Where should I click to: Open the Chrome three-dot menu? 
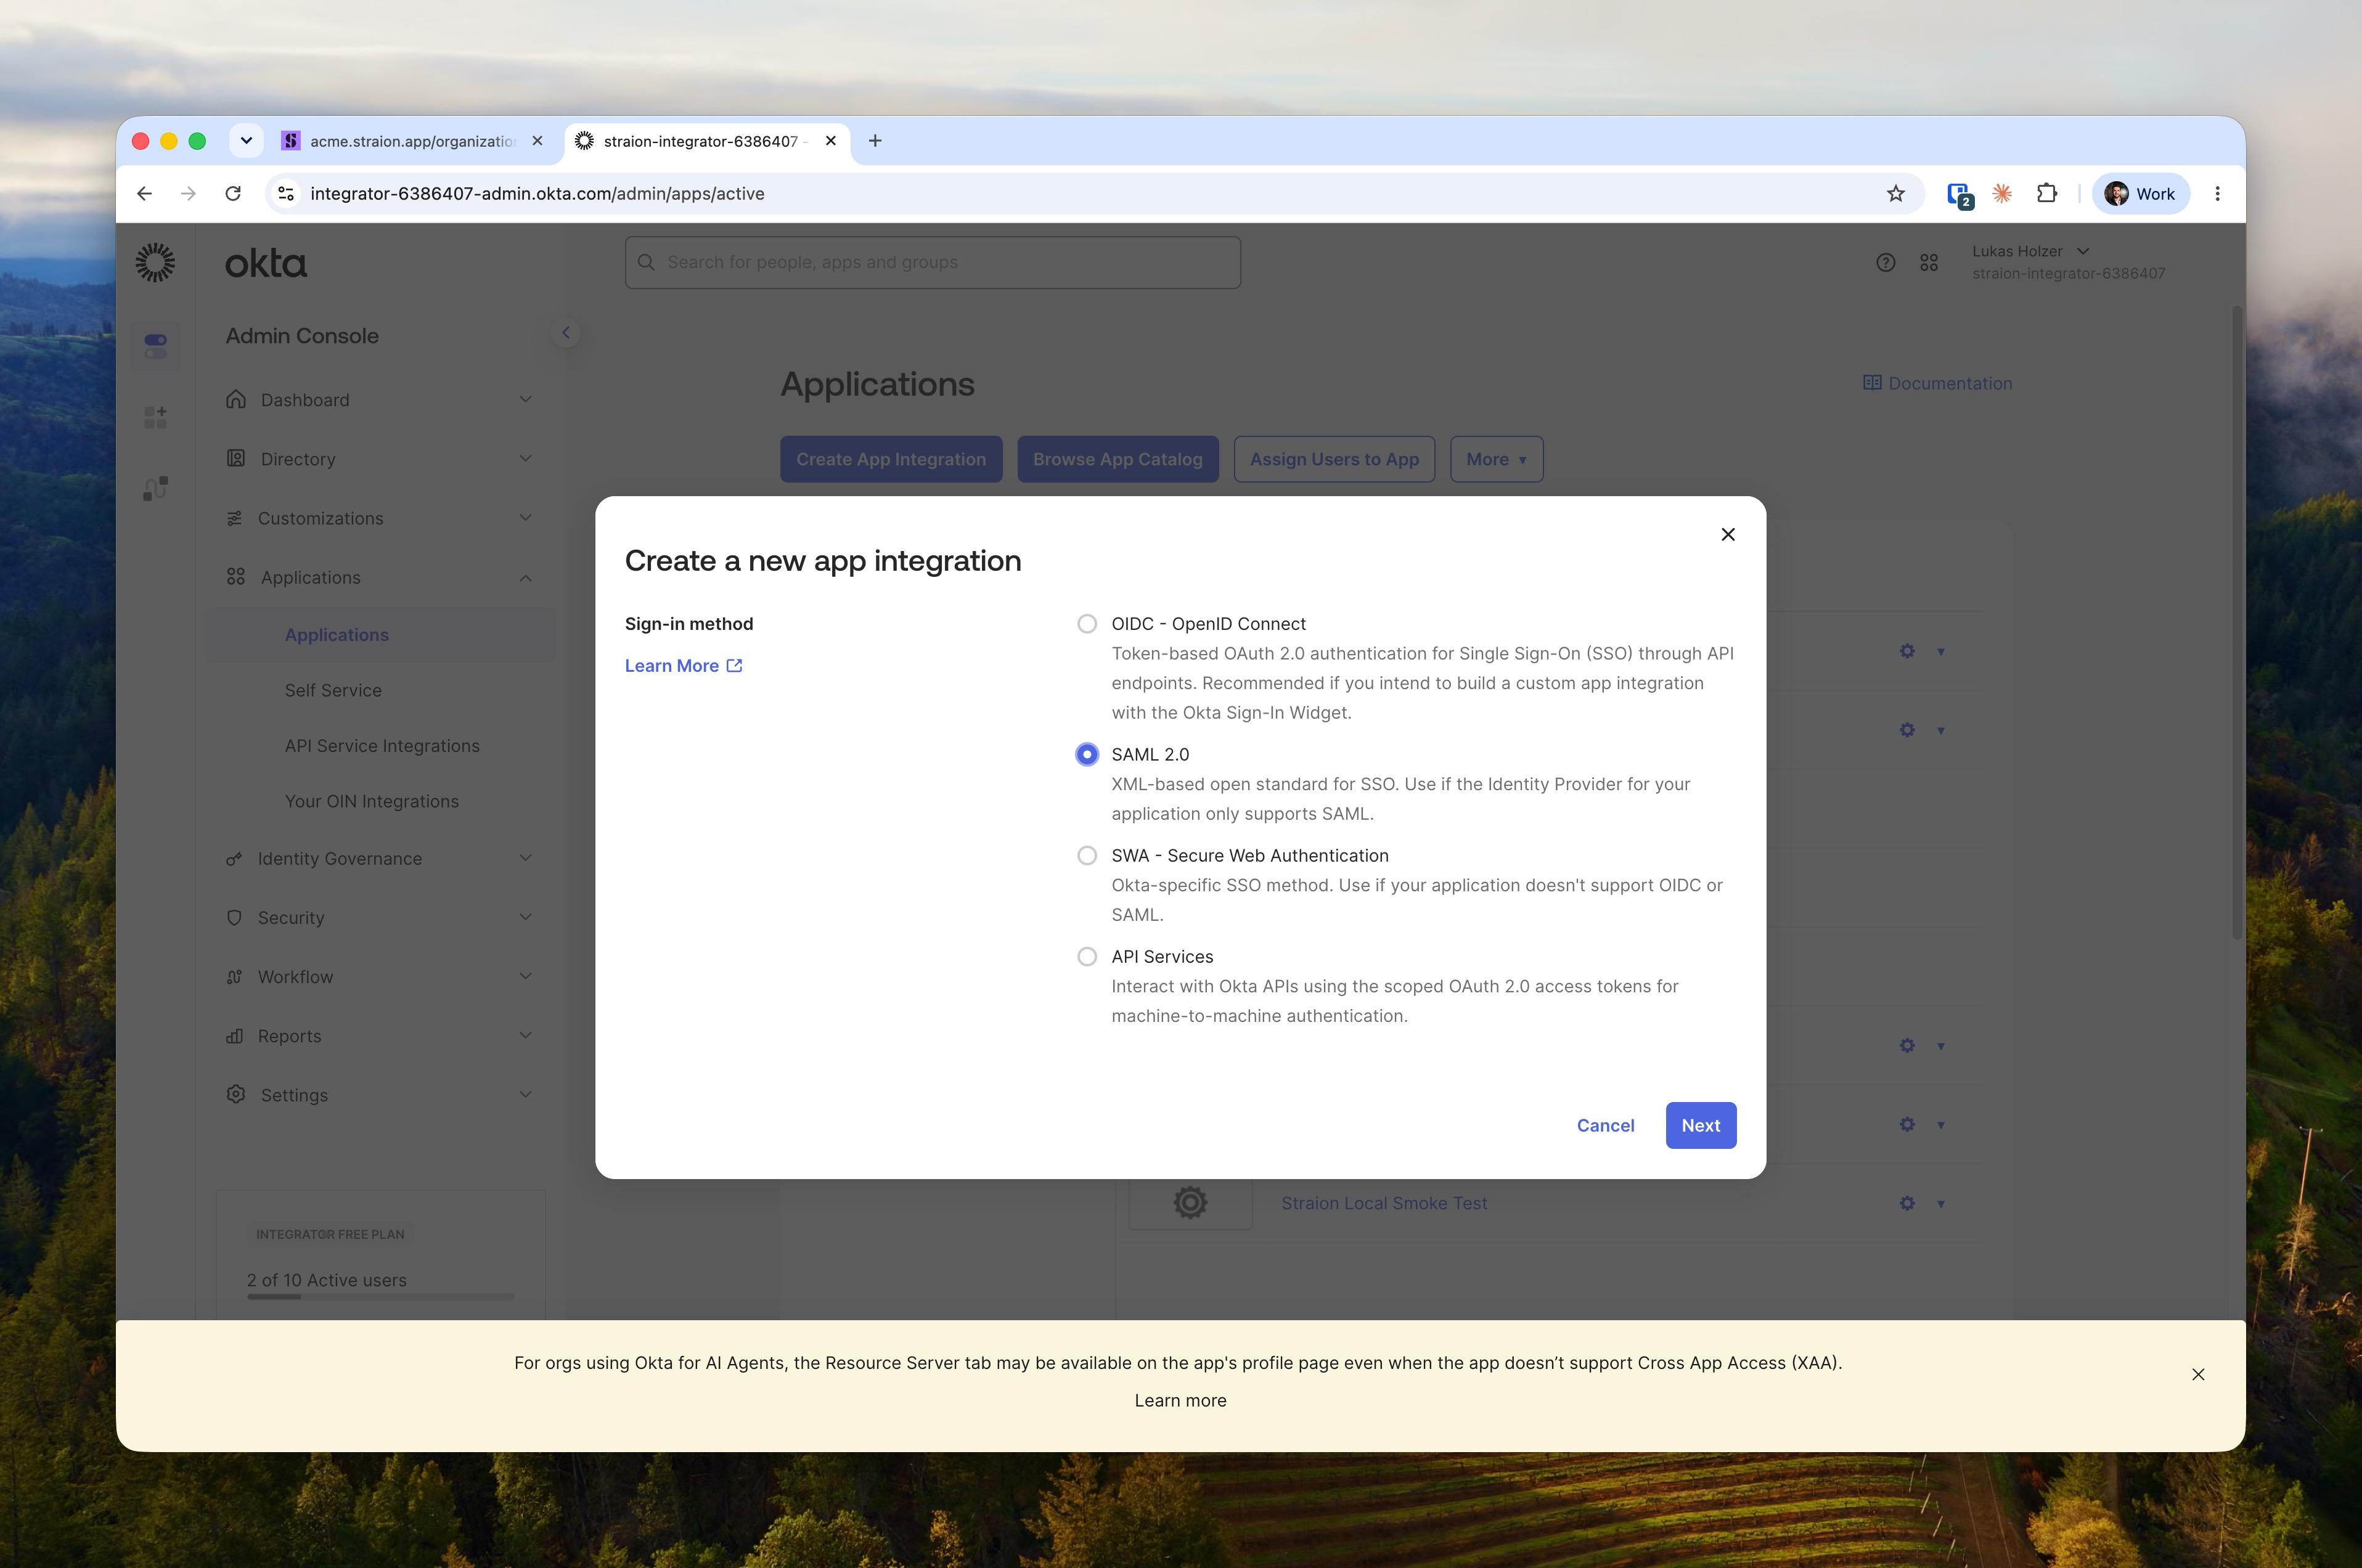(x=2217, y=194)
